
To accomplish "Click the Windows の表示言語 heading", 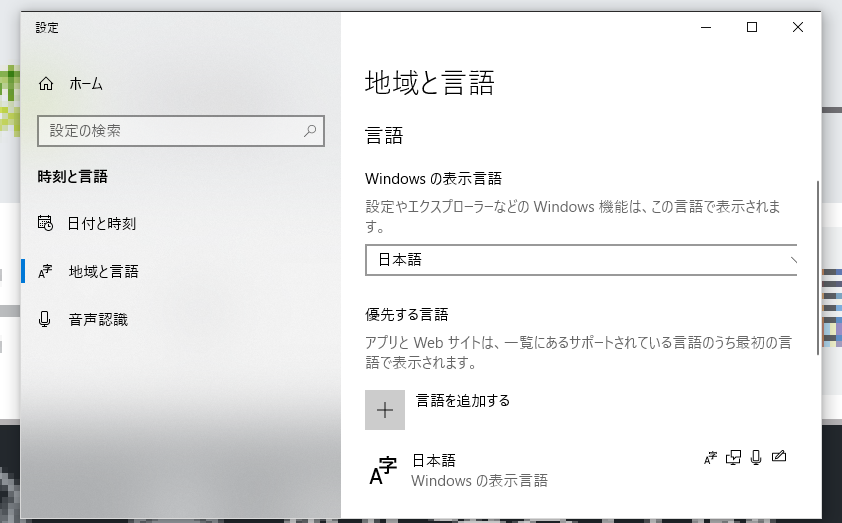I will pos(433,179).
